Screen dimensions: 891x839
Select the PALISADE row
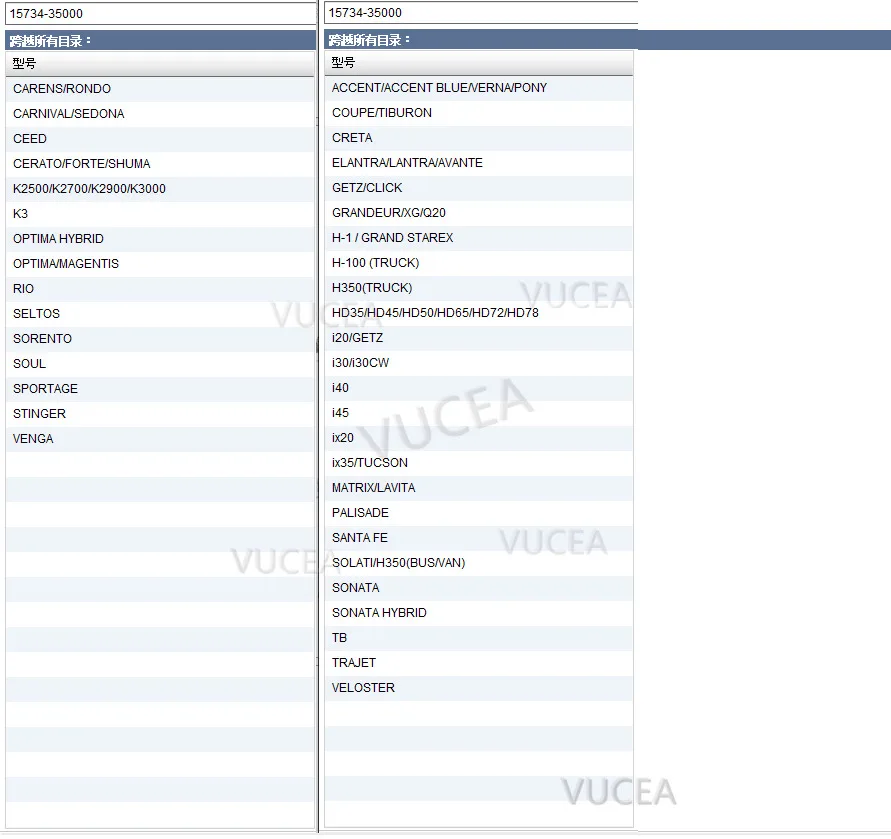pos(479,513)
